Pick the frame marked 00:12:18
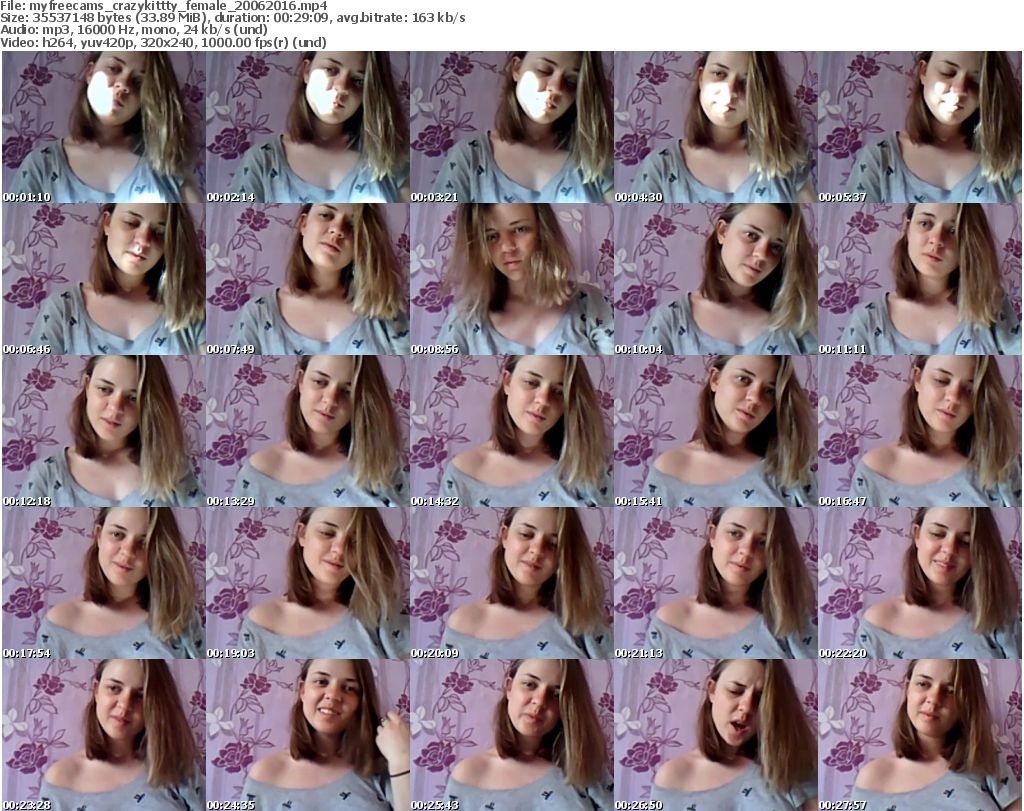The height and width of the screenshot is (811, 1024). [x=104, y=431]
